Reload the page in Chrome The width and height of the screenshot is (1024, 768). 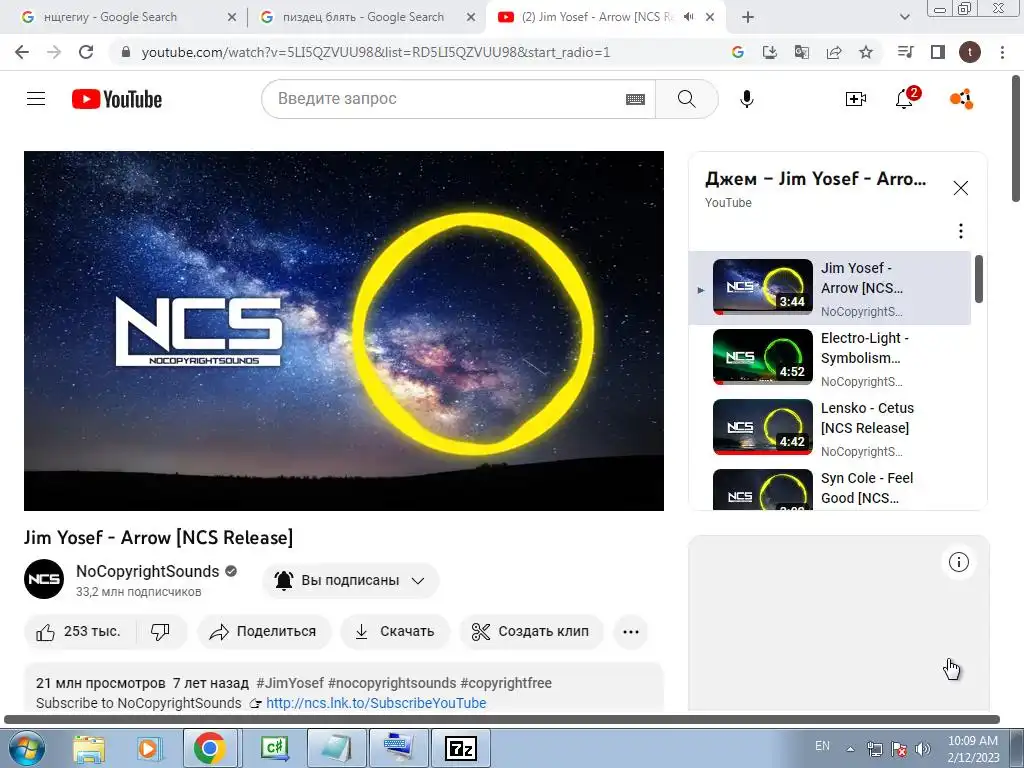tap(86, 52)
